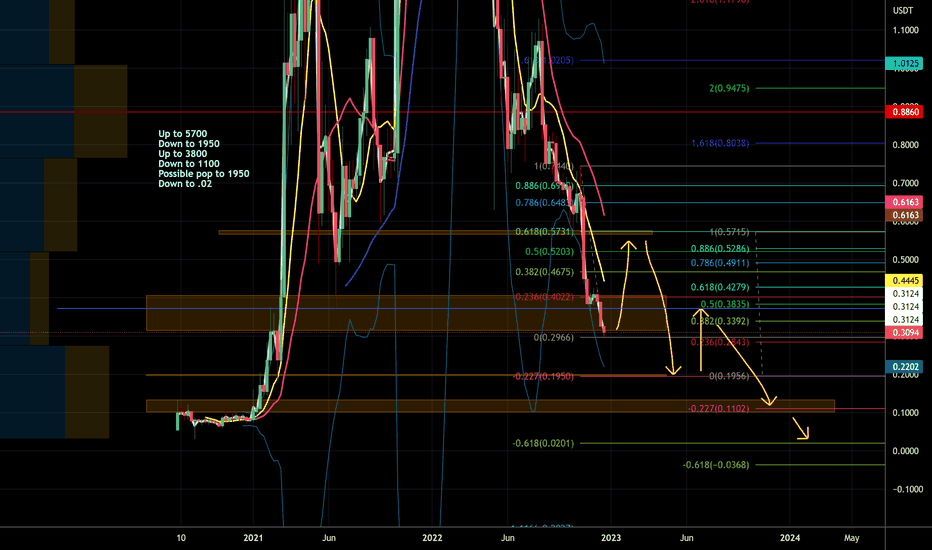
Task: Click the 0.1000 price axis value
Action: pos(905,413)
